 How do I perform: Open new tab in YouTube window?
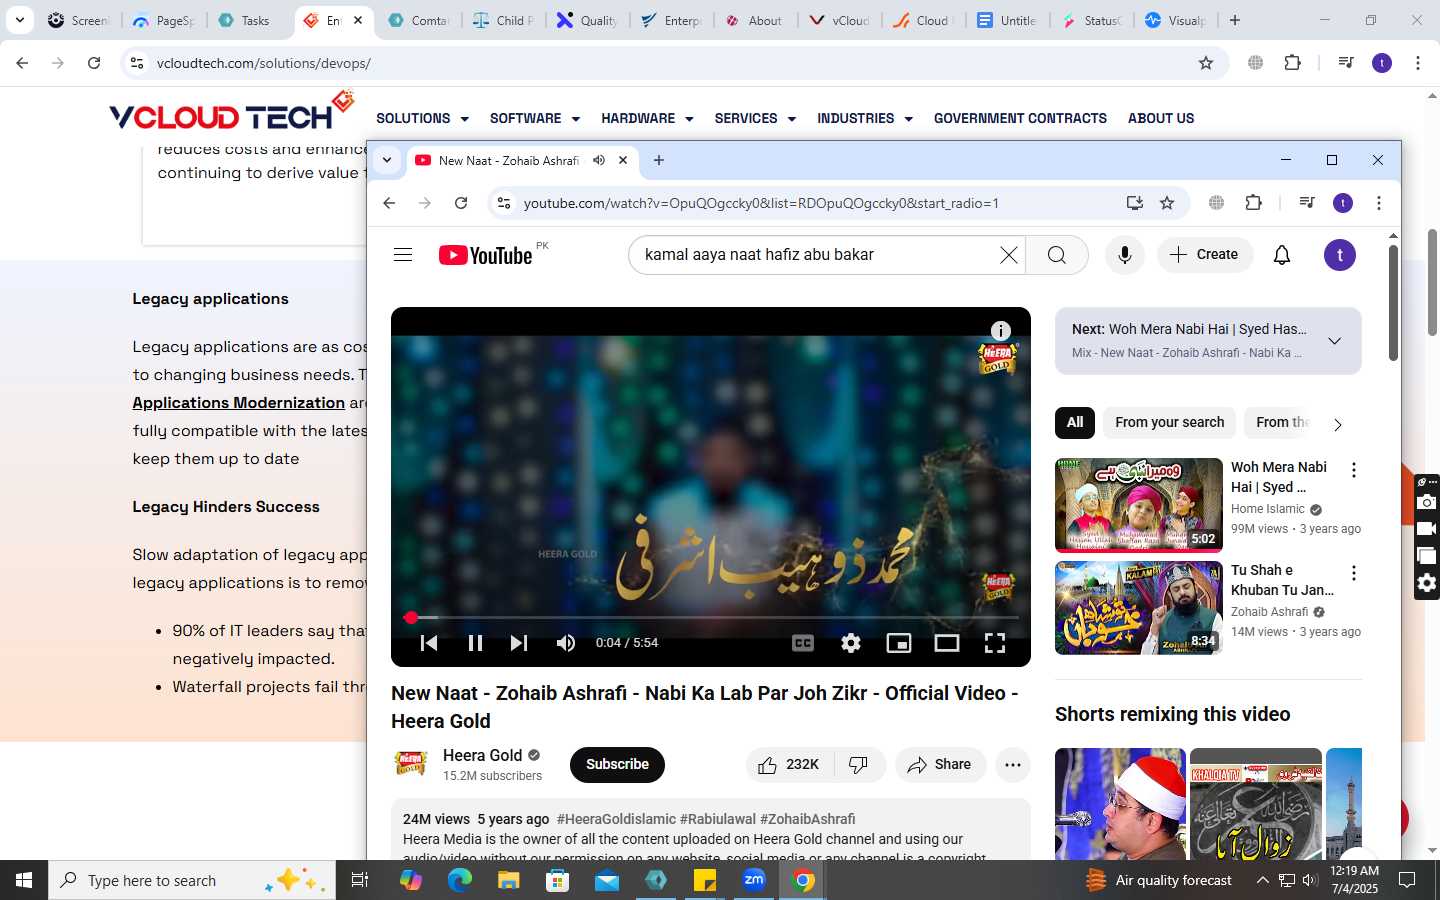pos(659,160)
